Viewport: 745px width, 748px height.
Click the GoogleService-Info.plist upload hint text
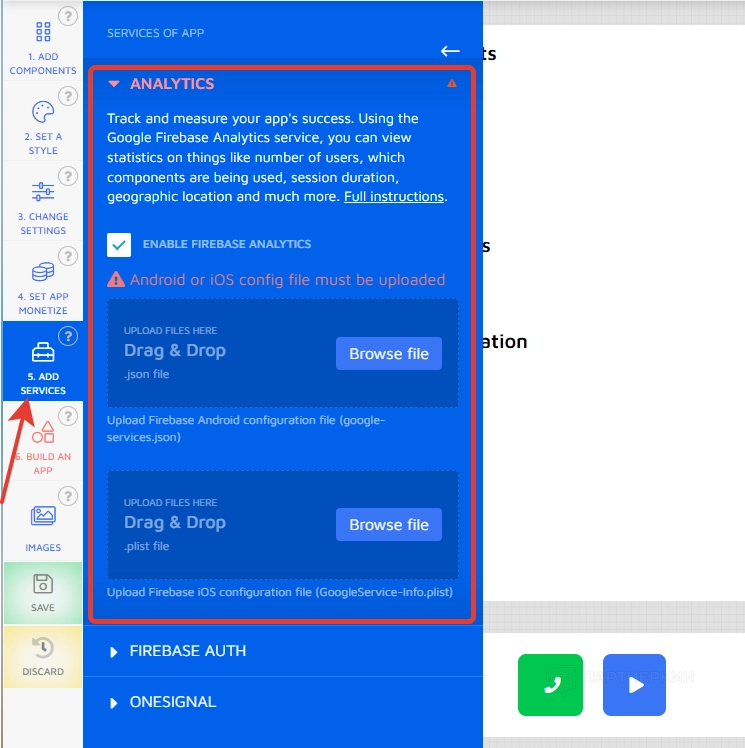point(280,592)
